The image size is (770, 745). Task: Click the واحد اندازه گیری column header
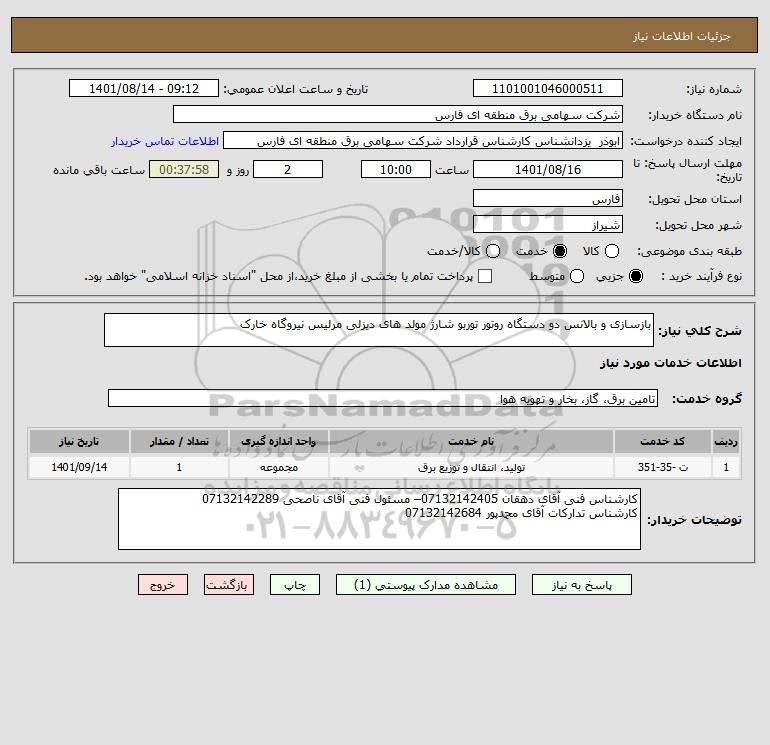coord(278,441)
